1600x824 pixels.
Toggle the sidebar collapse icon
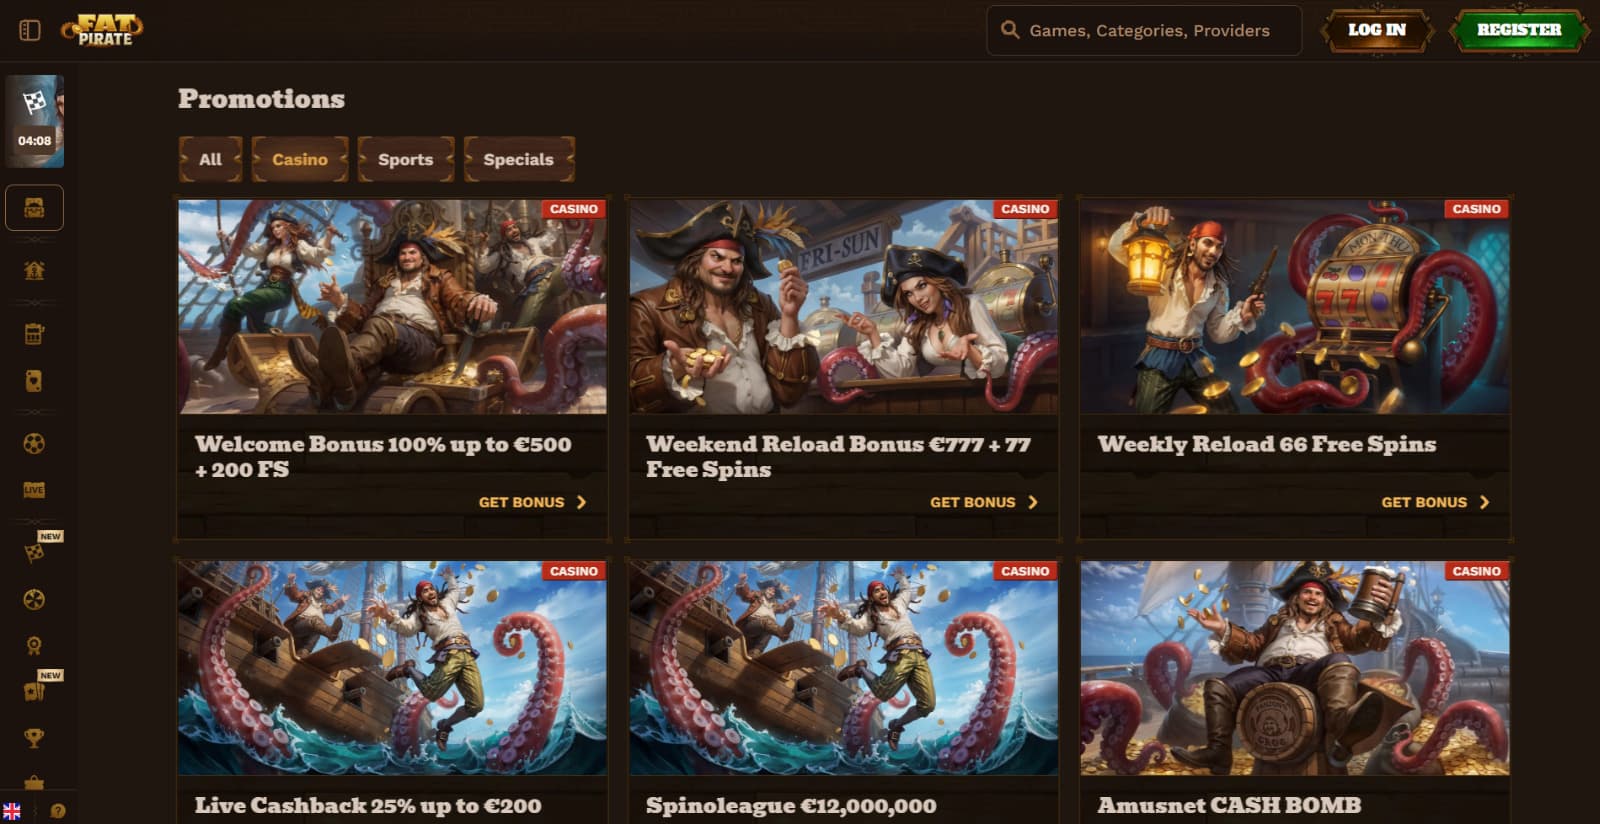tap(30, 30)
